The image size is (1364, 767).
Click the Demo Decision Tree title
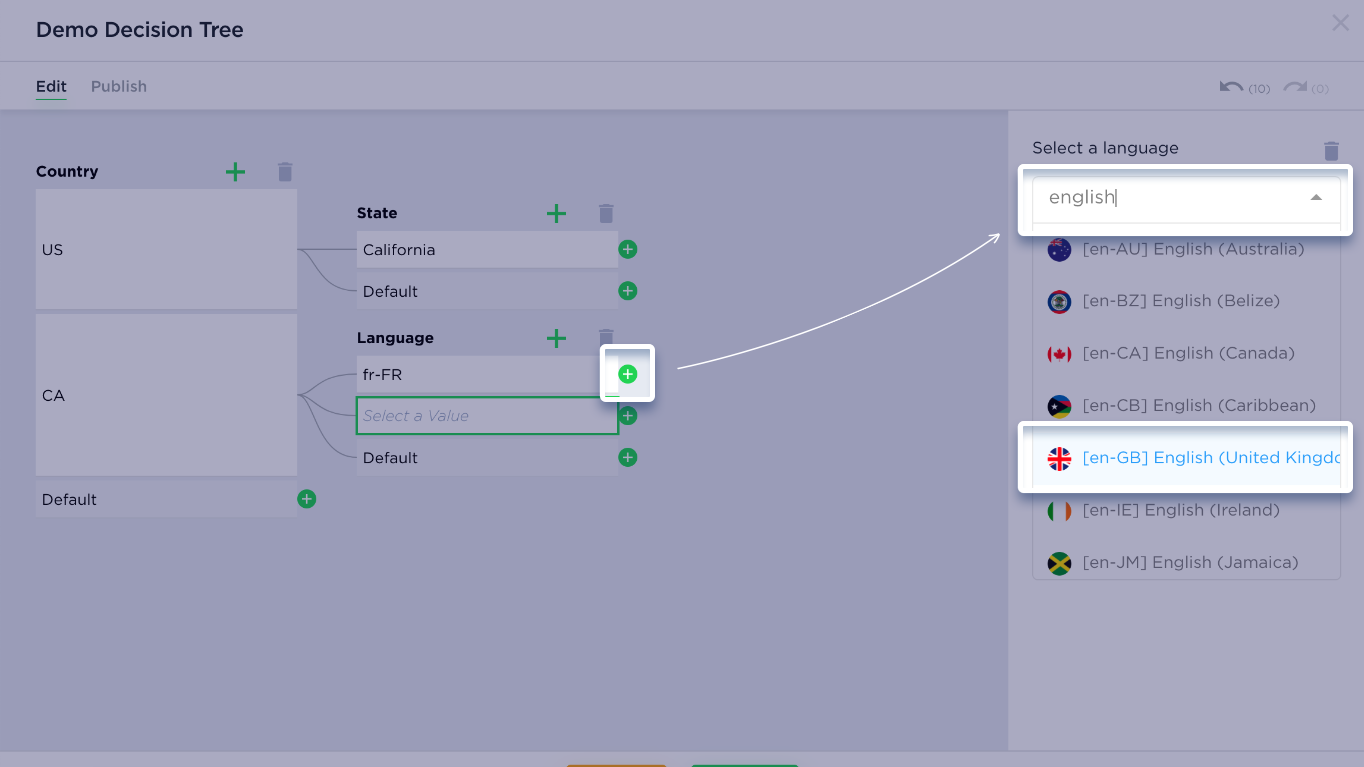coord(140,30)
